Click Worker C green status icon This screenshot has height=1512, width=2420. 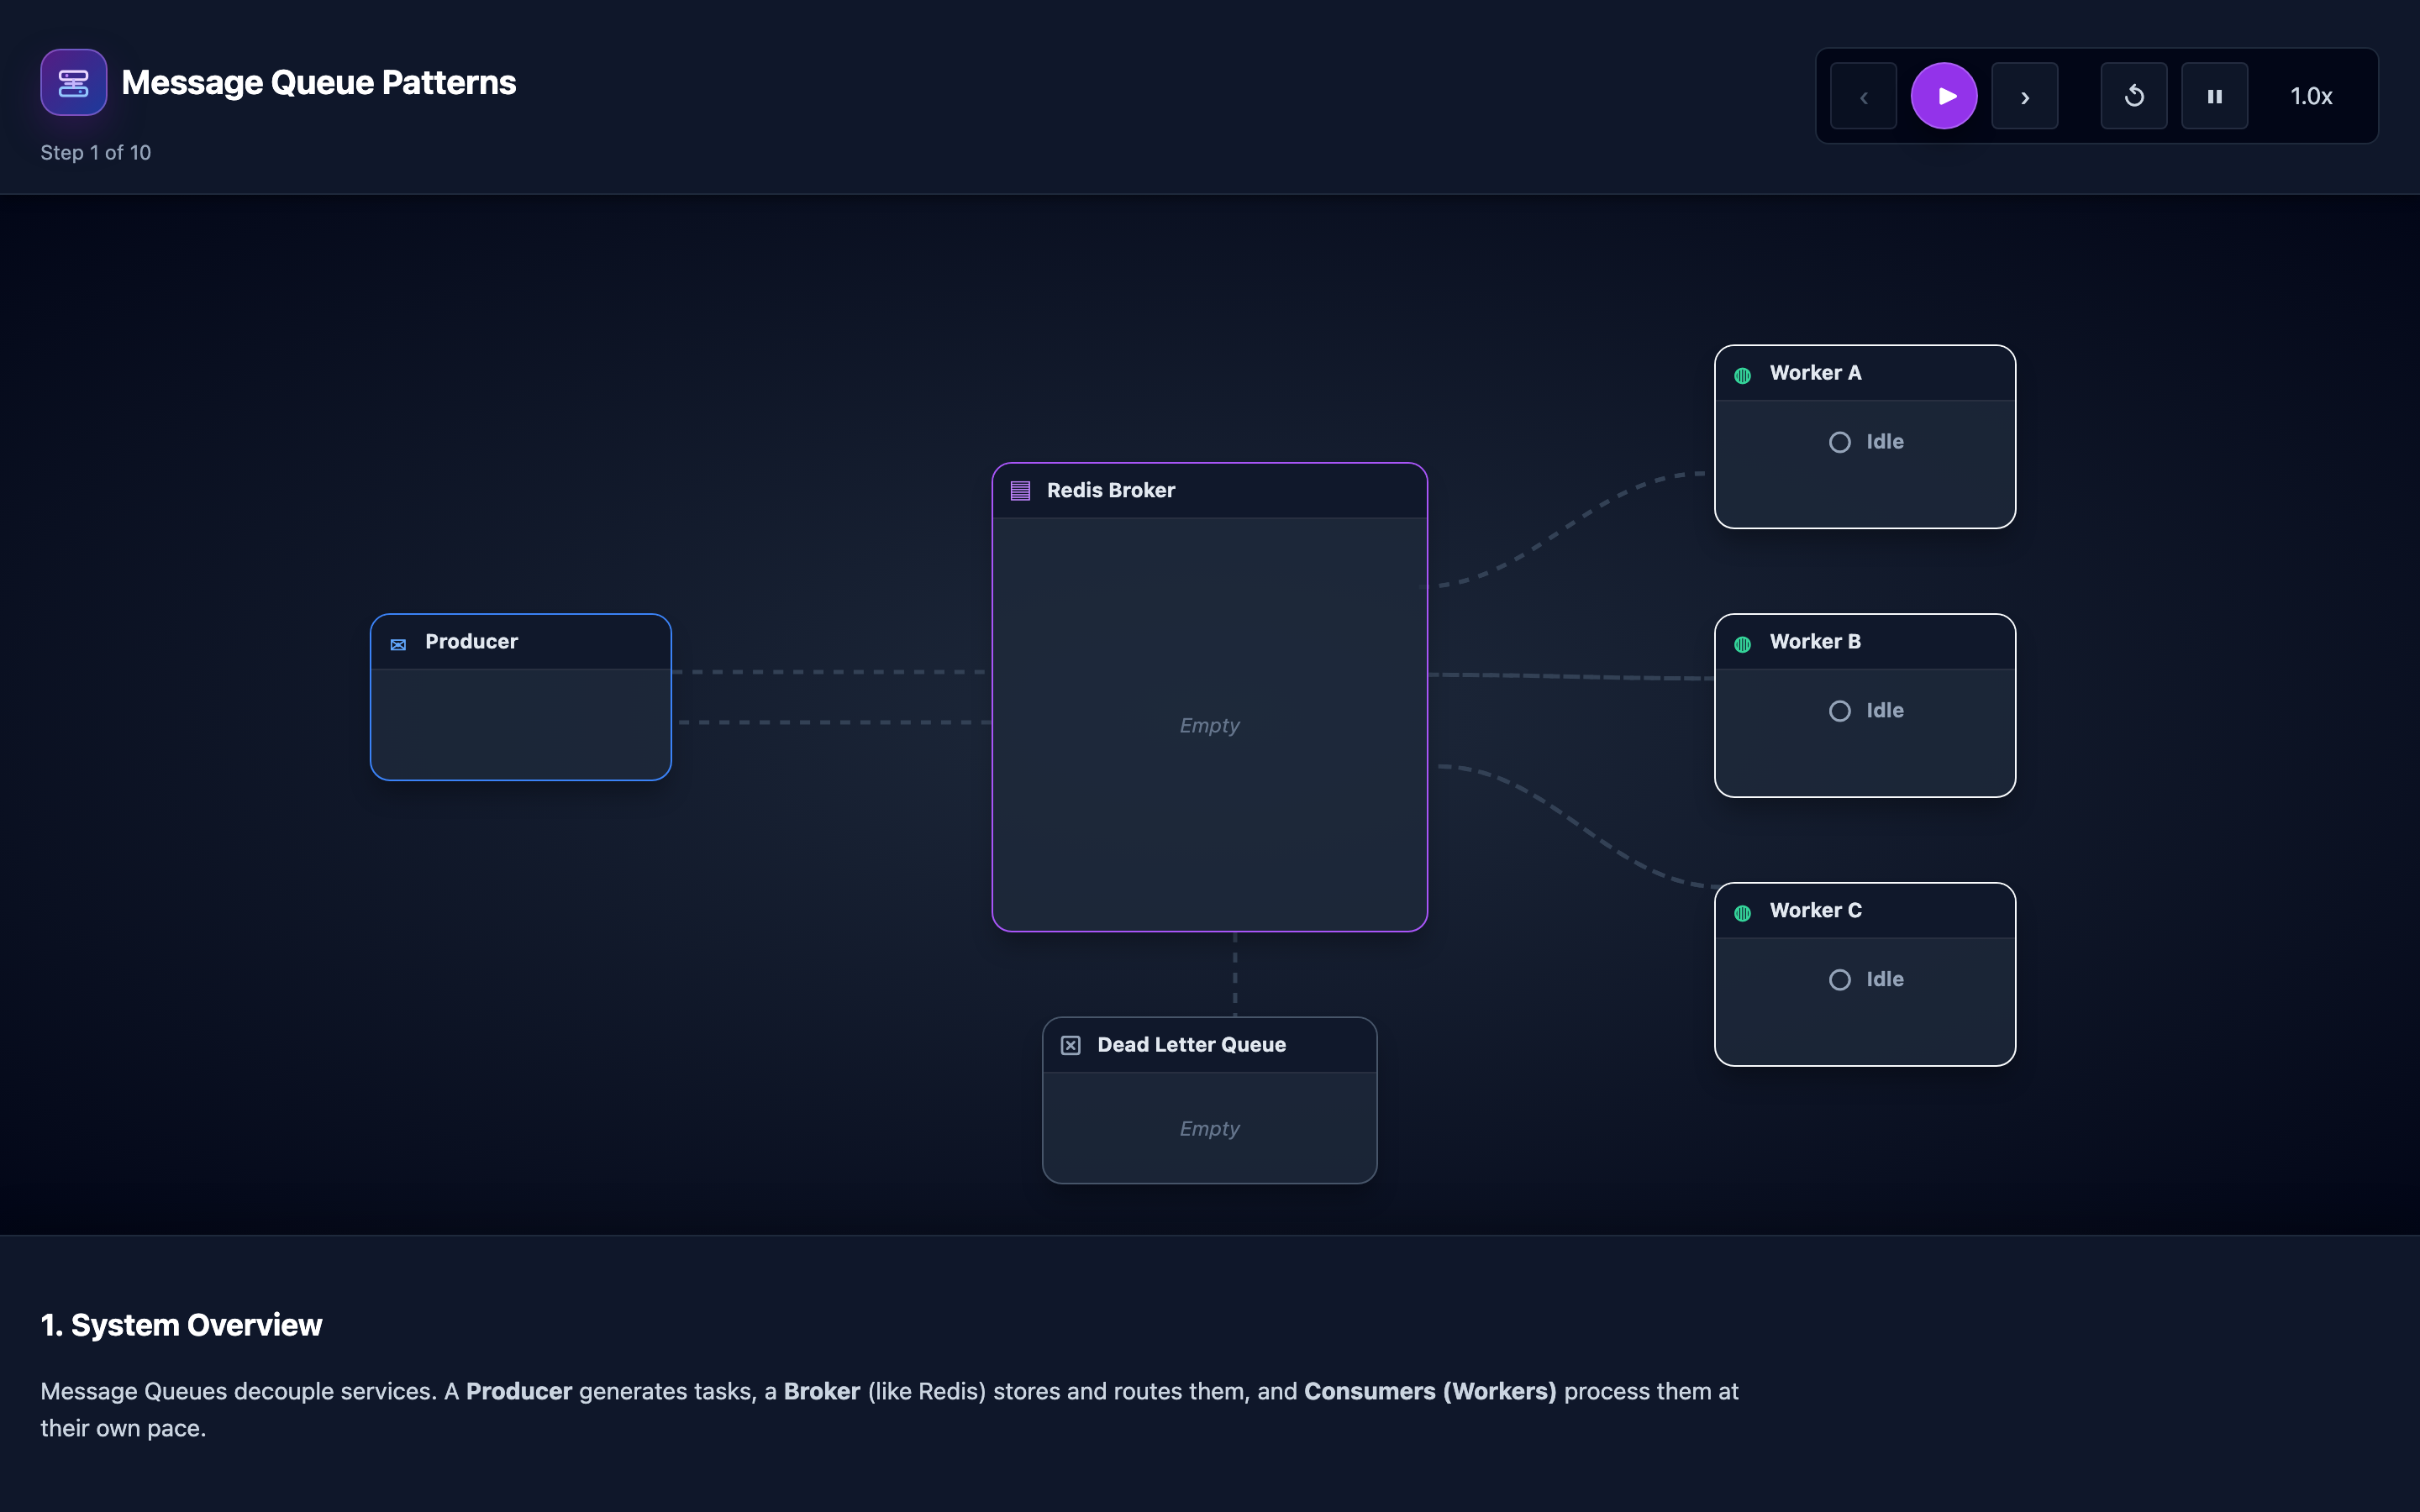(1742, 913)
